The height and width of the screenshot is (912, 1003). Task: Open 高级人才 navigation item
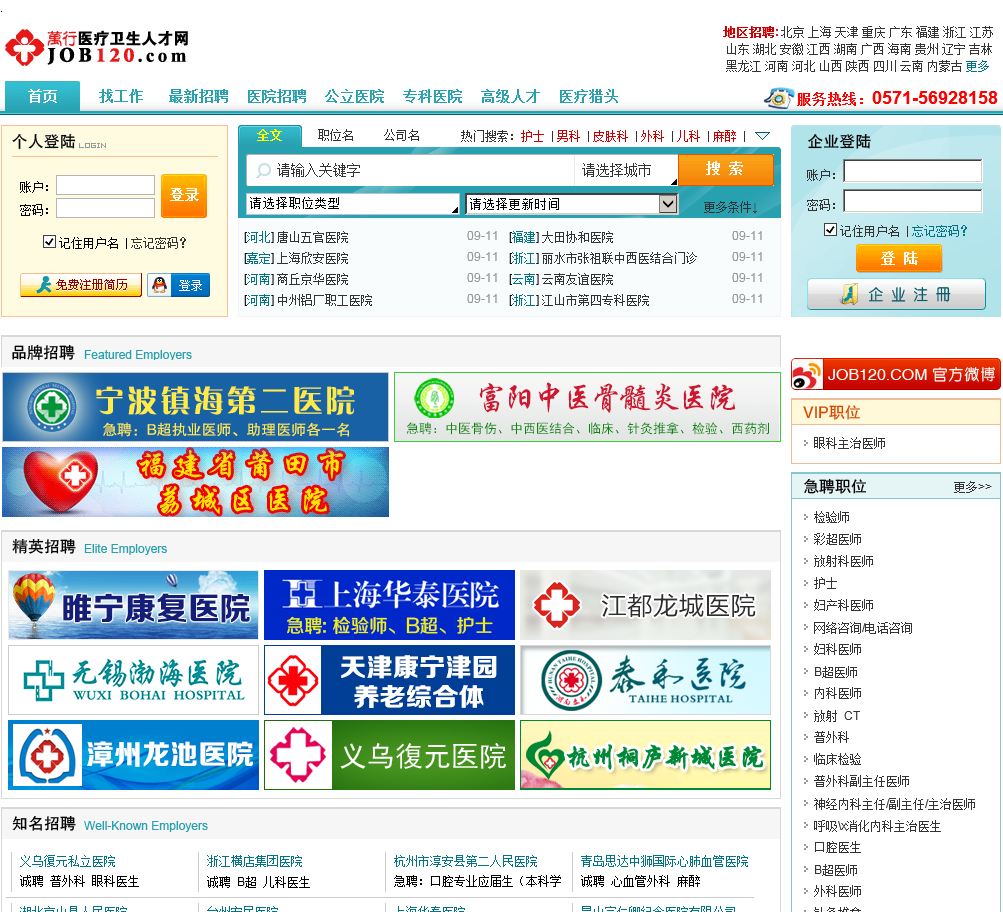click(510, 97)
